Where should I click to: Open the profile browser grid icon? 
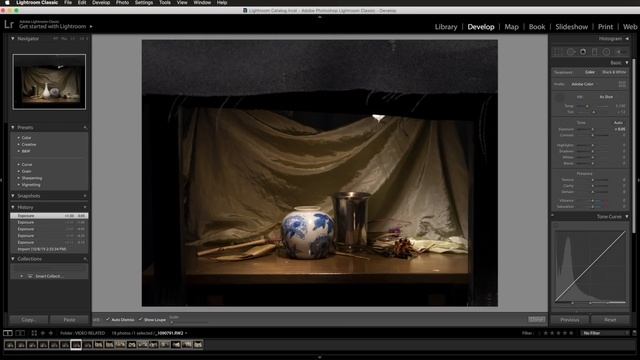[x=622, y=84]
